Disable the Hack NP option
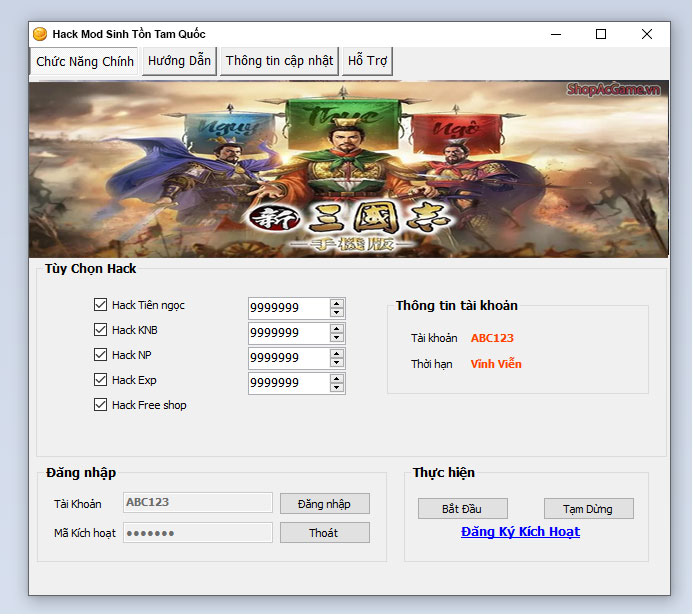Image resolution: width=693 pixels, height=616 pixels. [x=100, y=354]
